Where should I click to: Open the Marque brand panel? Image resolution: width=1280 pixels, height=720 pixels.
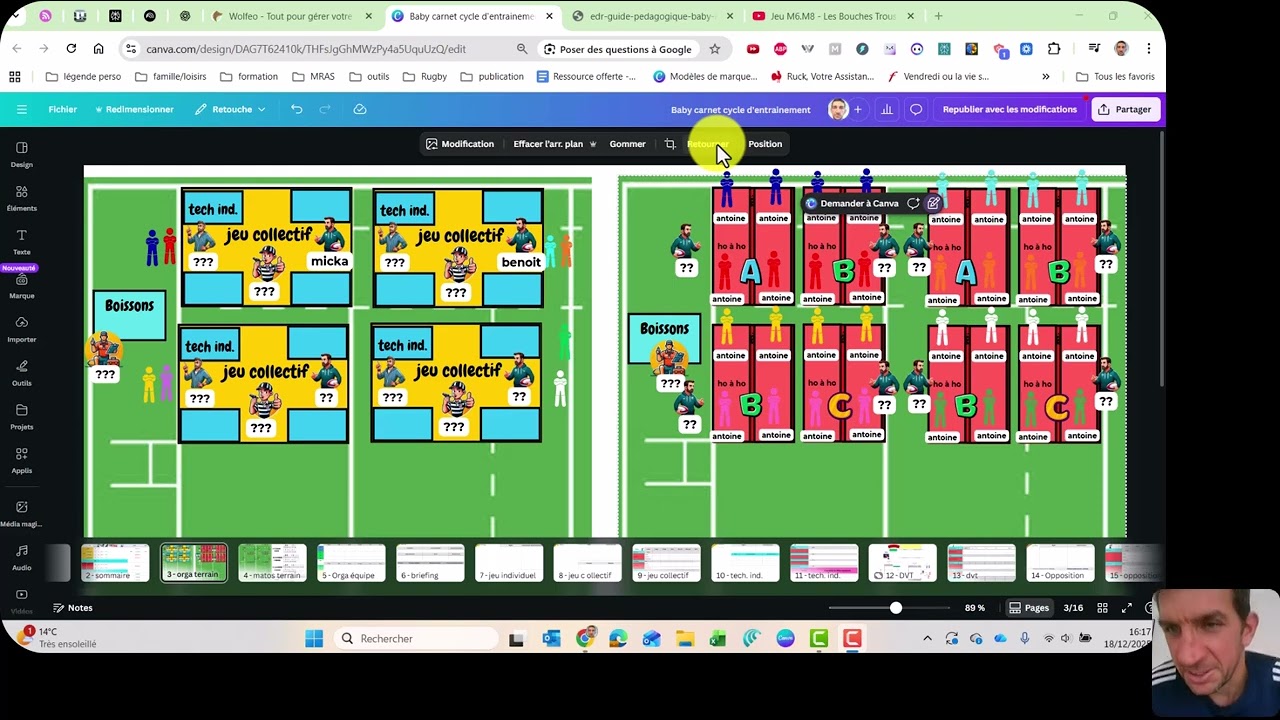(x=22, y=286)
